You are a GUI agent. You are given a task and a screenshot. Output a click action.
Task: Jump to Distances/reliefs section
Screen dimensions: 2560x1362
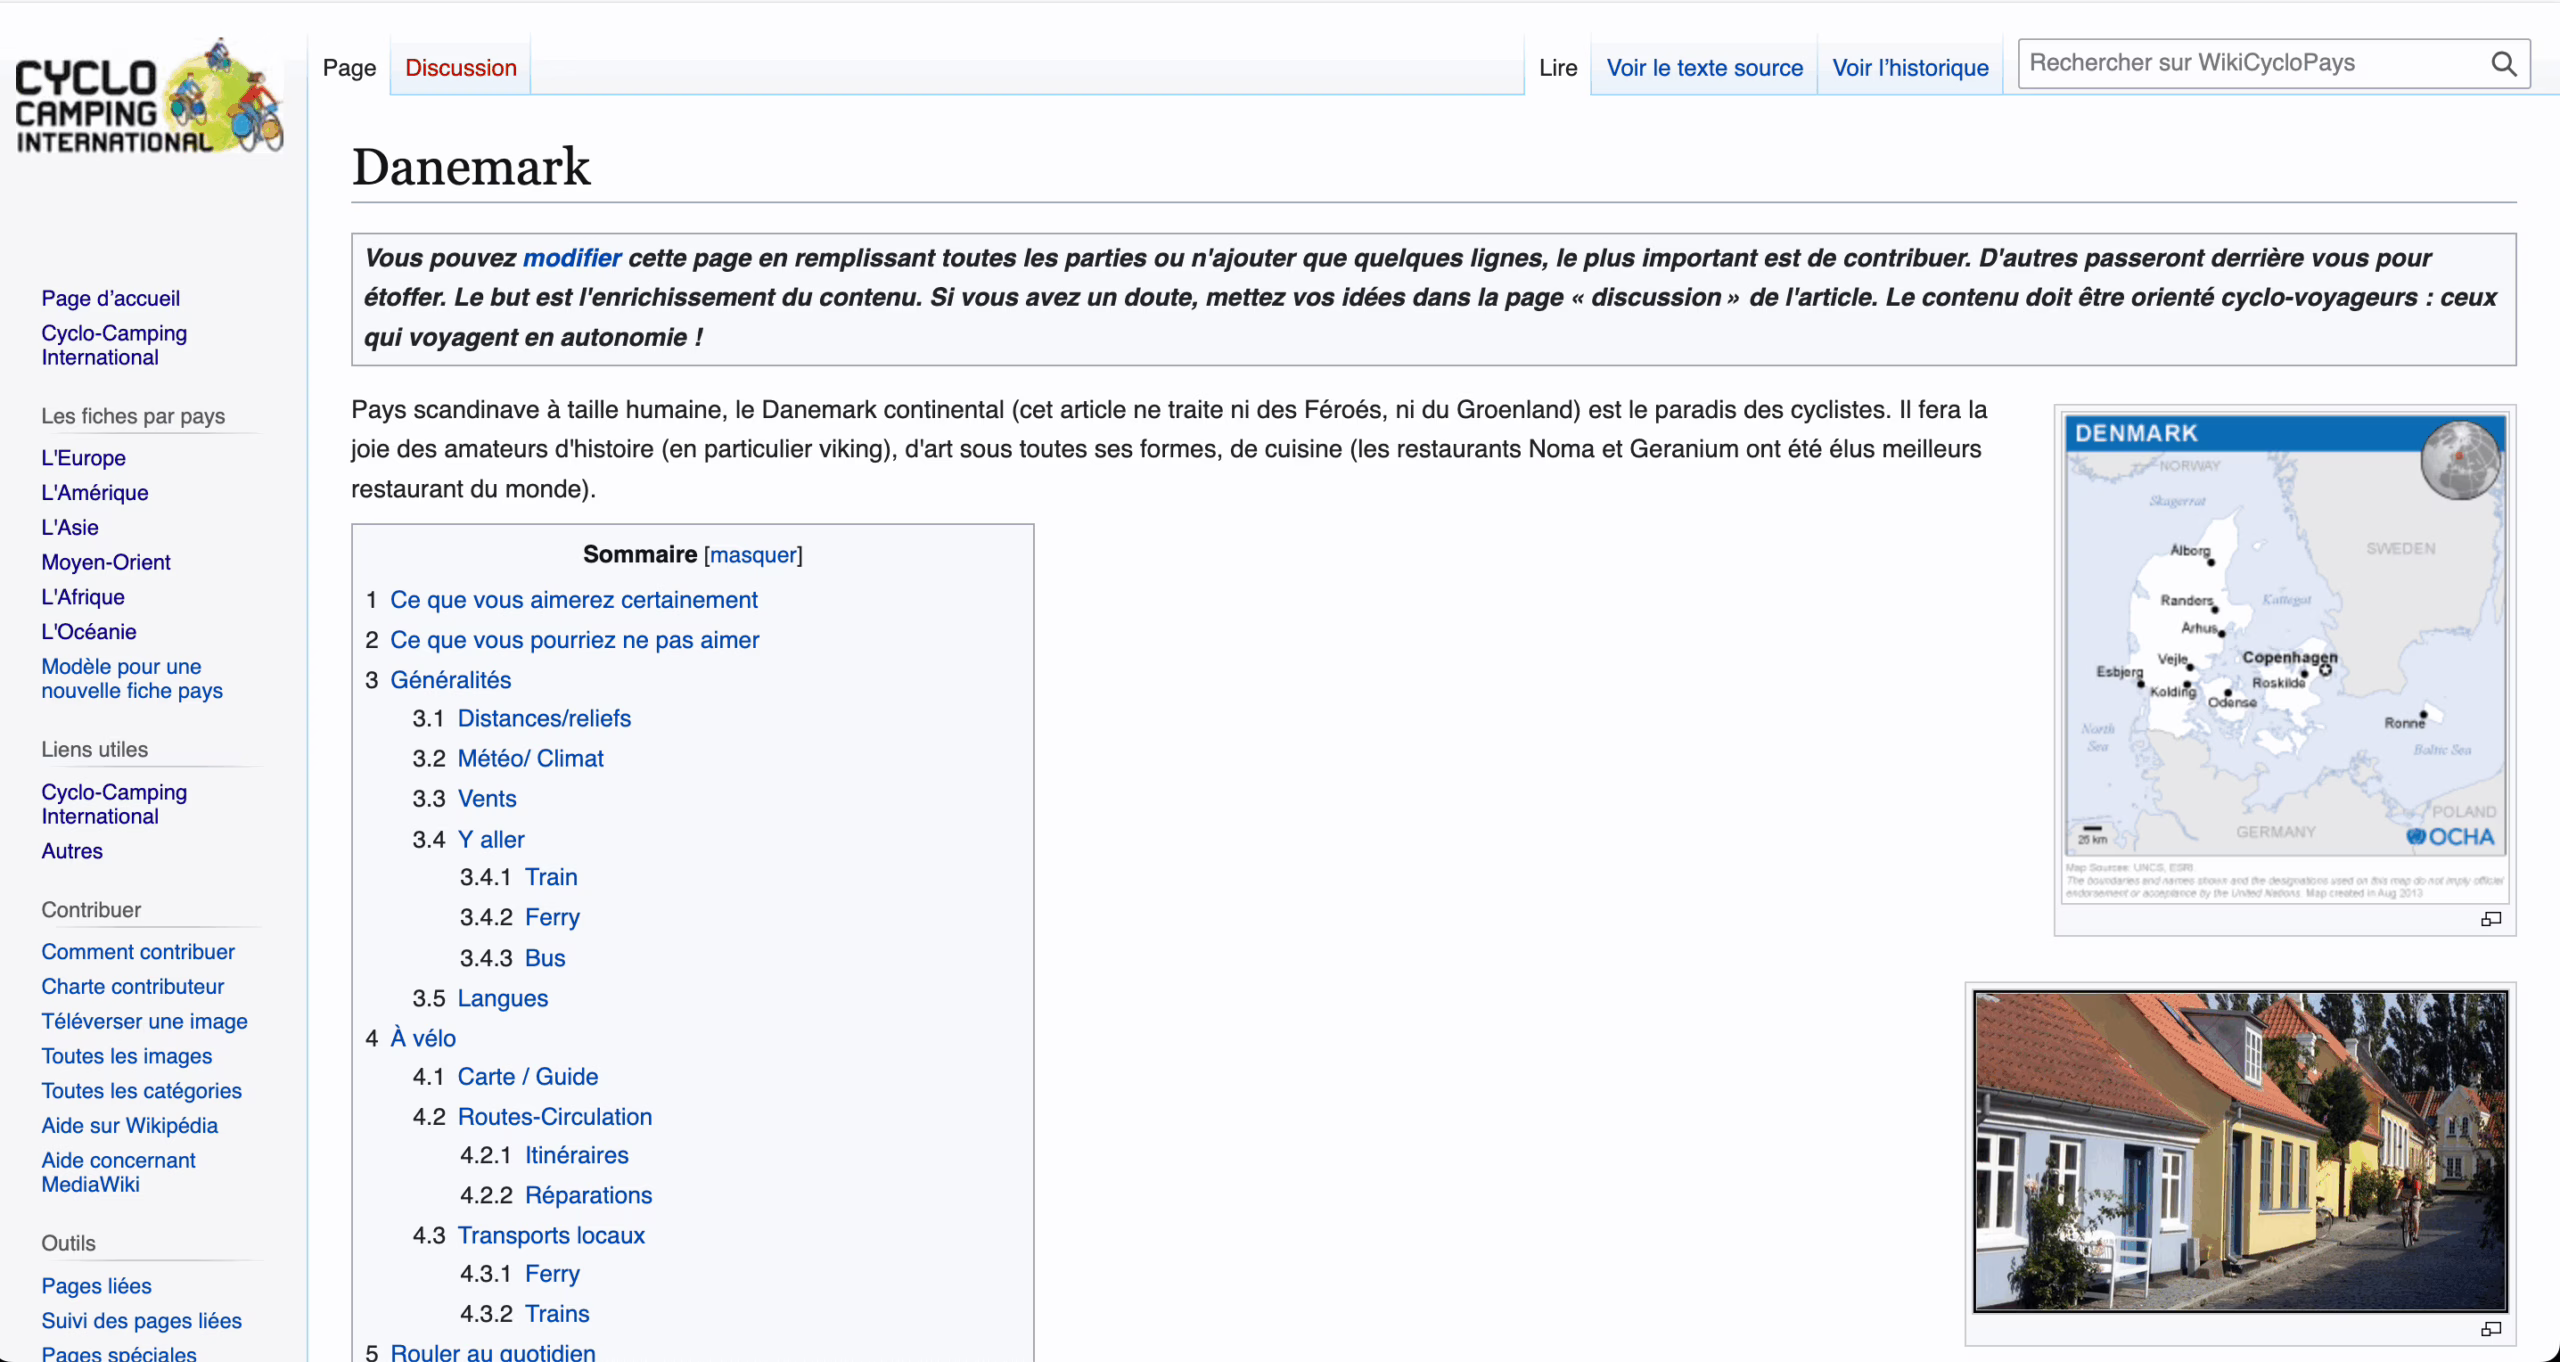point(545,719)
